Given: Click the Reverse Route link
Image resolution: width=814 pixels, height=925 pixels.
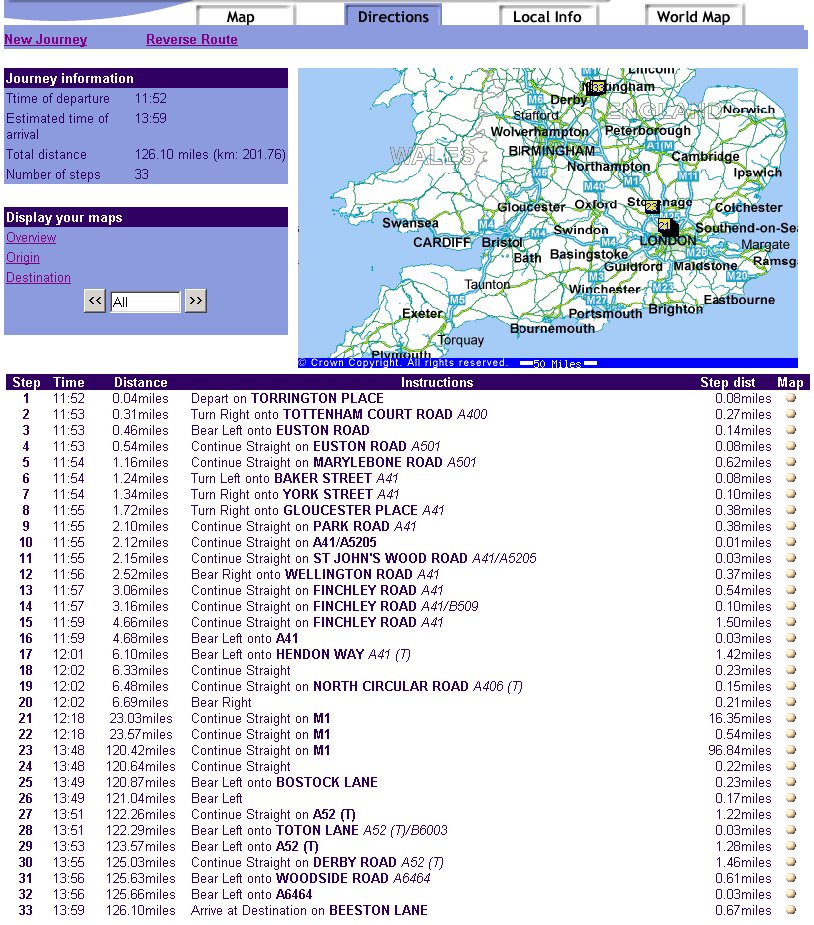Looking at the screenshot, I should coord(192,40).
